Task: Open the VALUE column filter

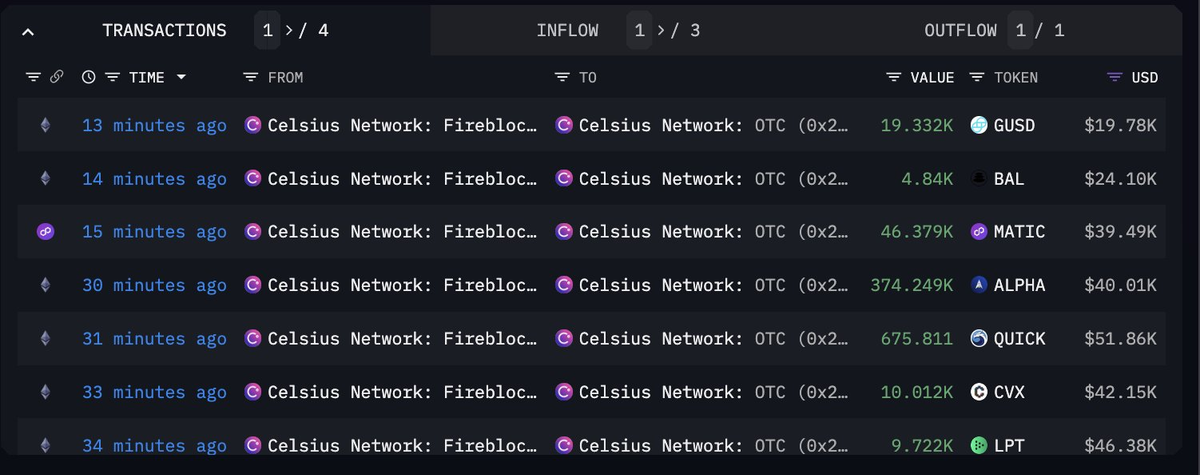Action: tap(894, 77)
